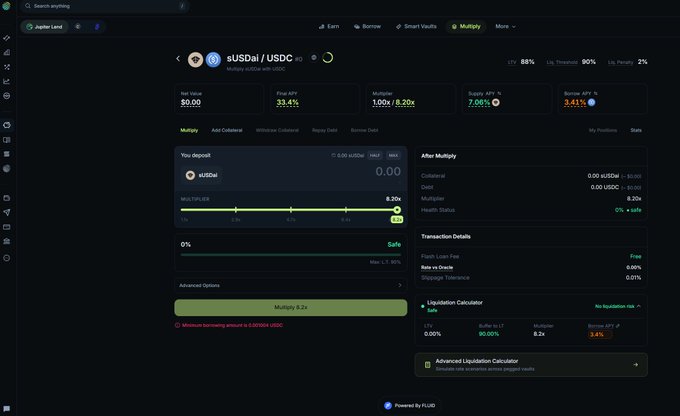Screen dimensions: 680x416
Task: Open the Stats tab
Action: pyautogui.click(x=636, y=130)
